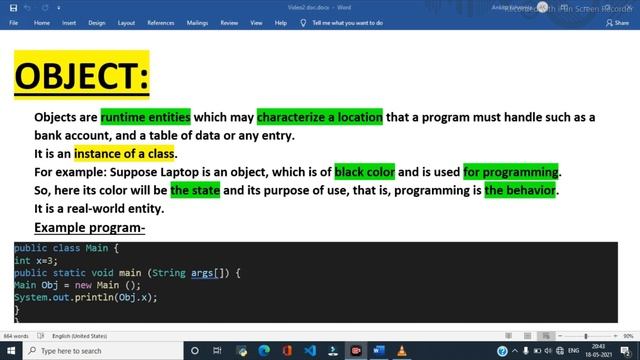Image resolution: width=640 pixels, height=360 pixels.
Task: Switch to the Home ribbon tab
Action: point(42,23)
